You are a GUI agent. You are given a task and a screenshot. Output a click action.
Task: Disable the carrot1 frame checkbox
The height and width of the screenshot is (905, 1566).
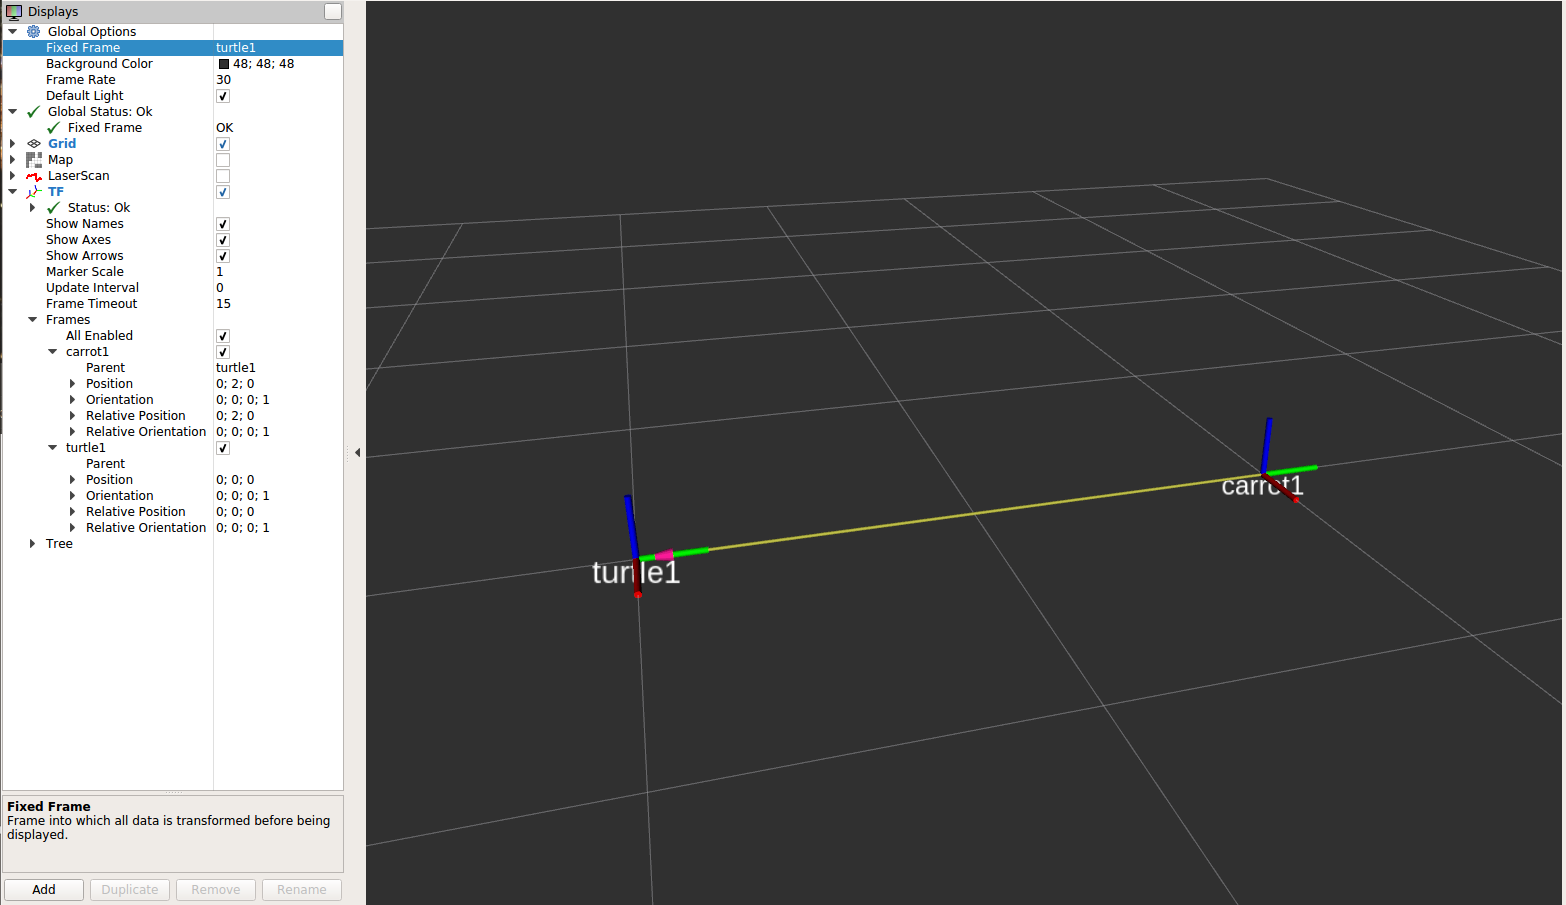coord(223,352)
